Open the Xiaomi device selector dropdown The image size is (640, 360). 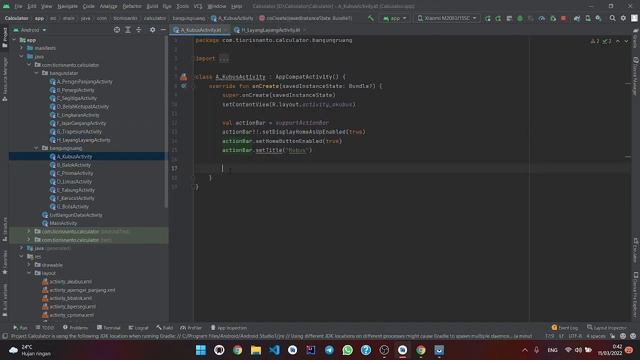[447, 18]
